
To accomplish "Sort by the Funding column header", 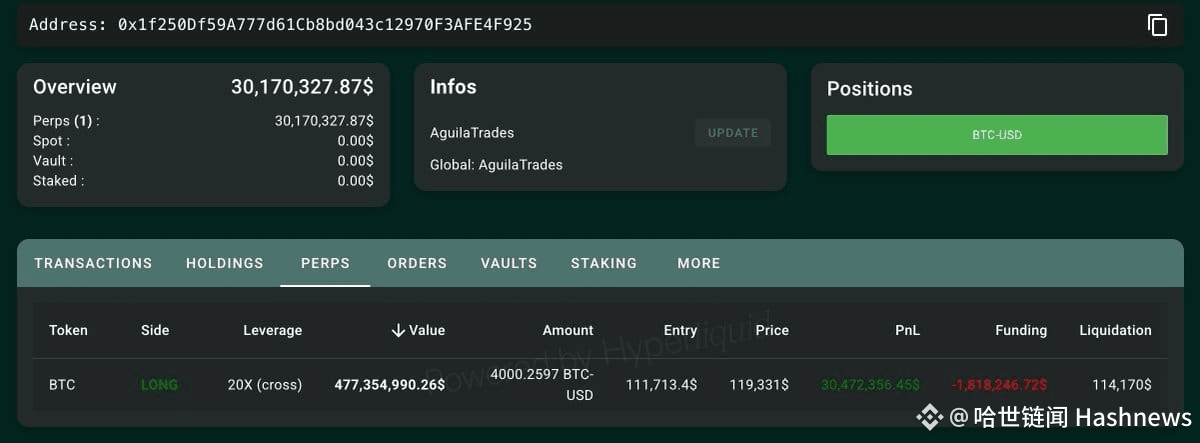I will (1021, 330).
